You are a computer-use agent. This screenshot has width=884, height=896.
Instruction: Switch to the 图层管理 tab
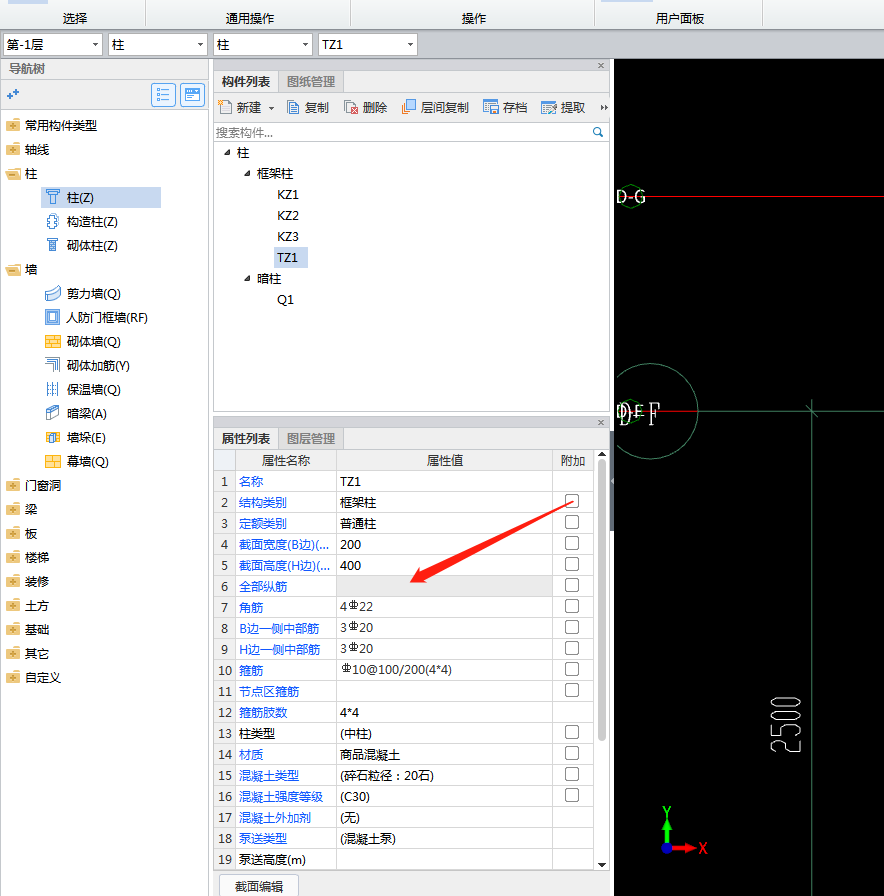point(311,439)
